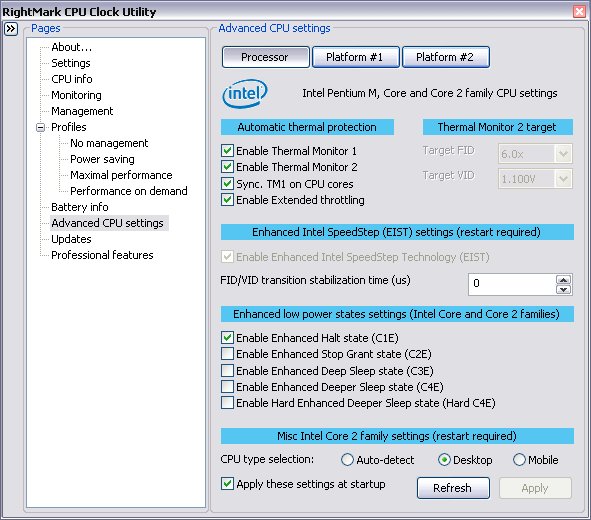Viewport: 591px width, 520px height.
Task: Click the Intel logo image
Action: [245, 93]
